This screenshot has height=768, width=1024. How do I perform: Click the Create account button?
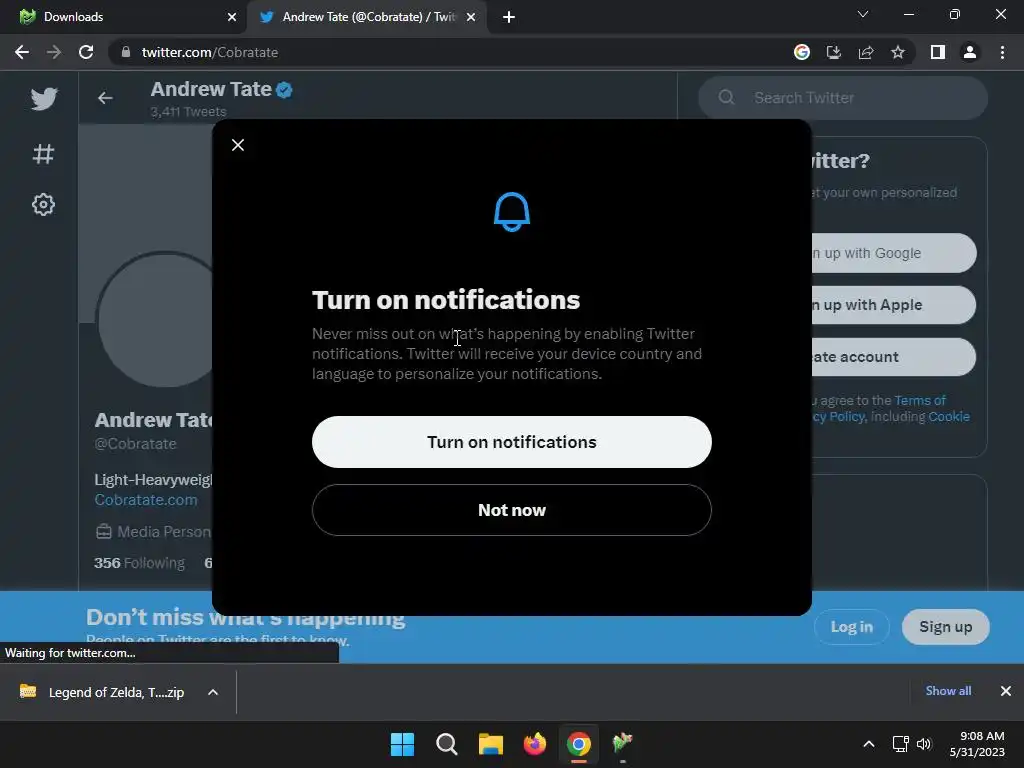pyautogui.click(x=893, y=357)
